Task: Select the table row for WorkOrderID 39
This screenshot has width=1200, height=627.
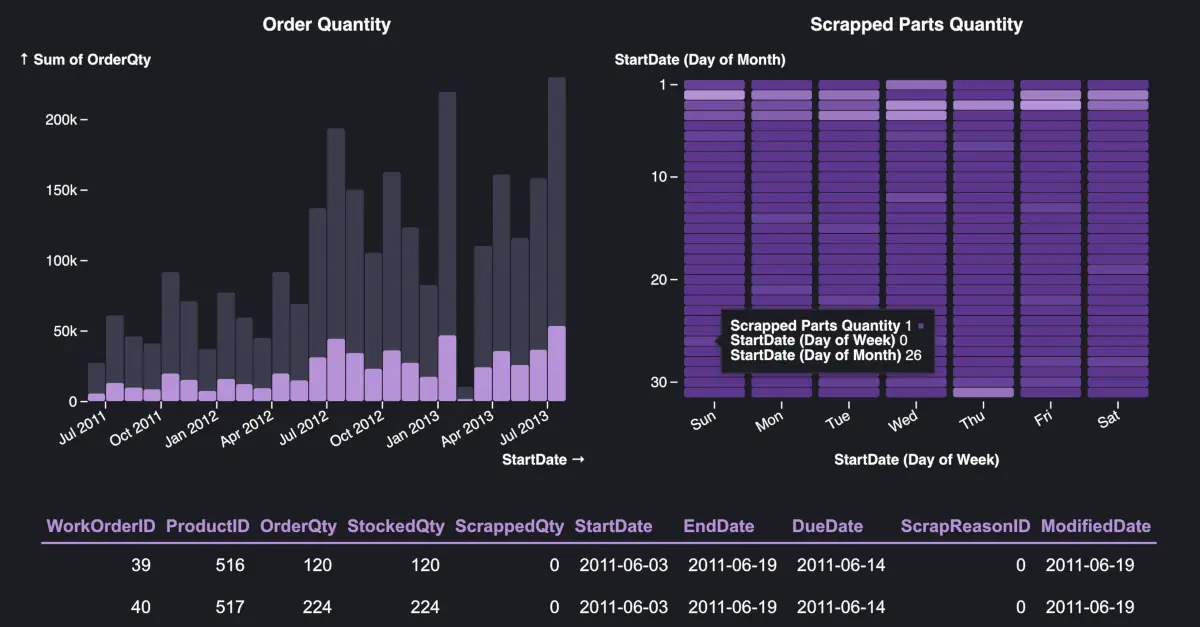Action: tap(400, 565)
